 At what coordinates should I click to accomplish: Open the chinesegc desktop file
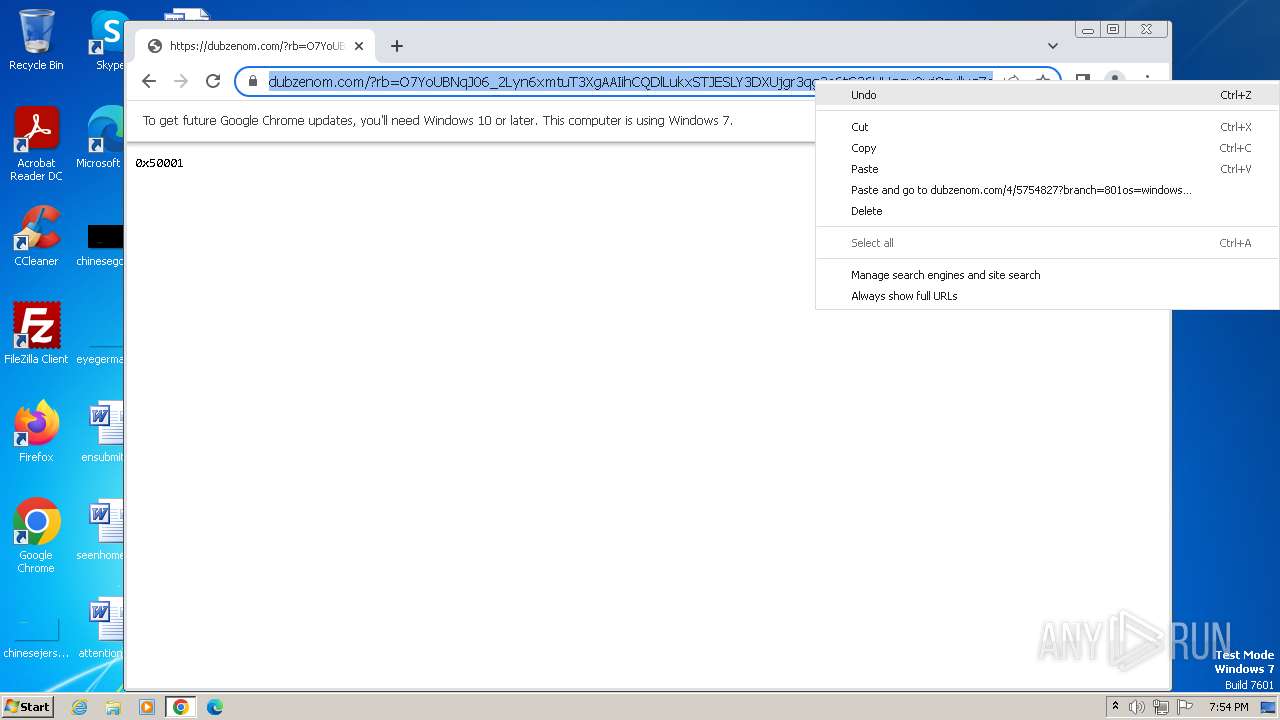100,245
